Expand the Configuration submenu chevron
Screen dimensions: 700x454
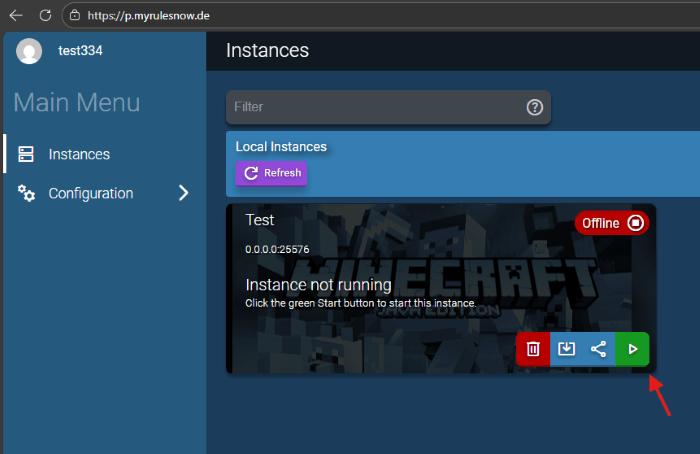tap(183, 193)
